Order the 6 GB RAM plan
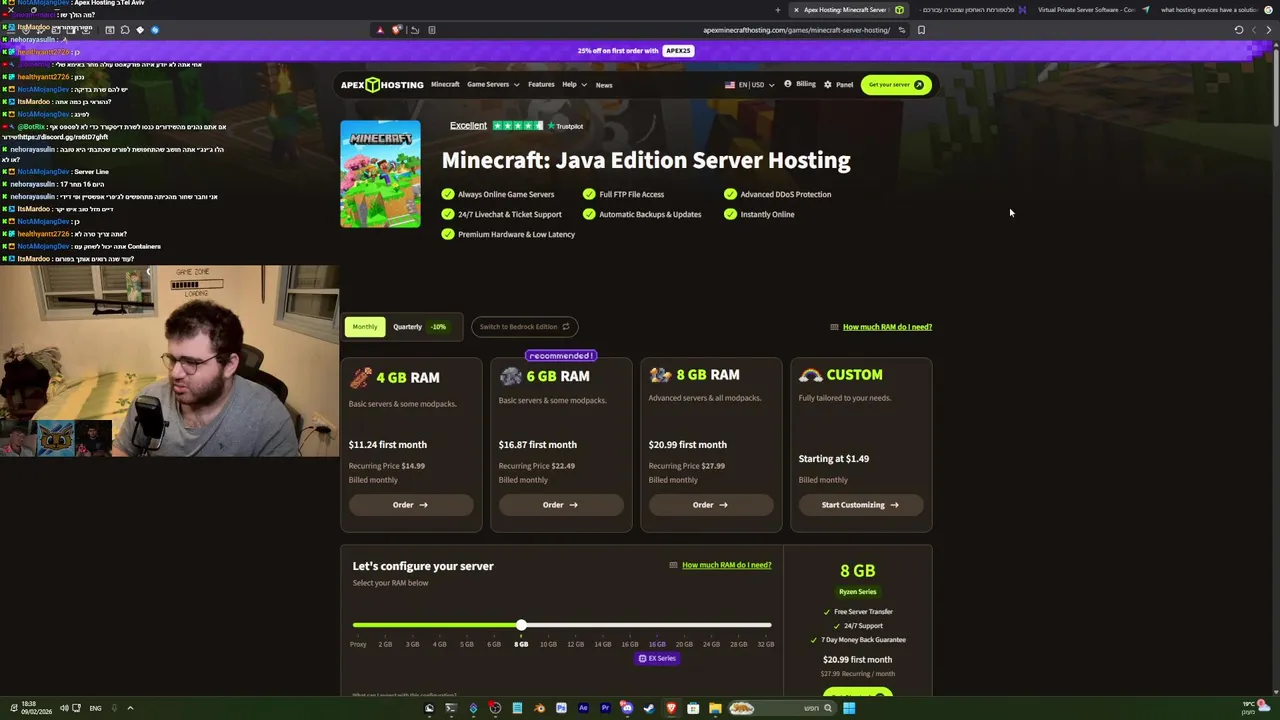This screenshot has height=720, width=1280. [560, 505]
